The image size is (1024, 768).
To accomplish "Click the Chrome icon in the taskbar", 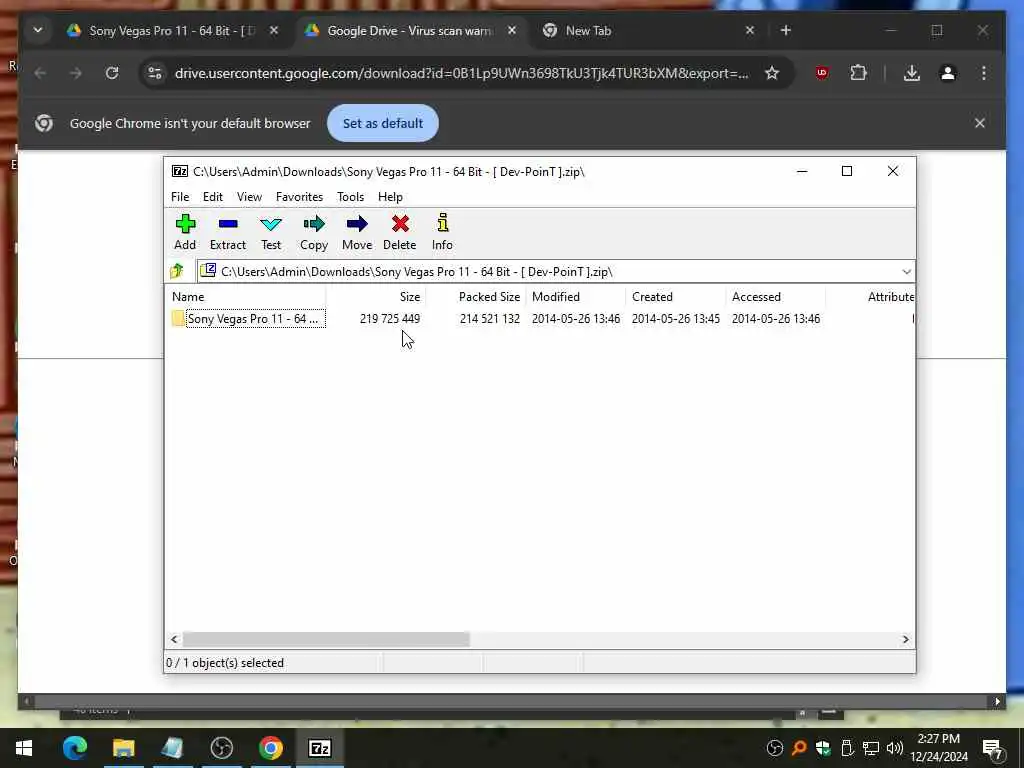I will tap(270, 748).
